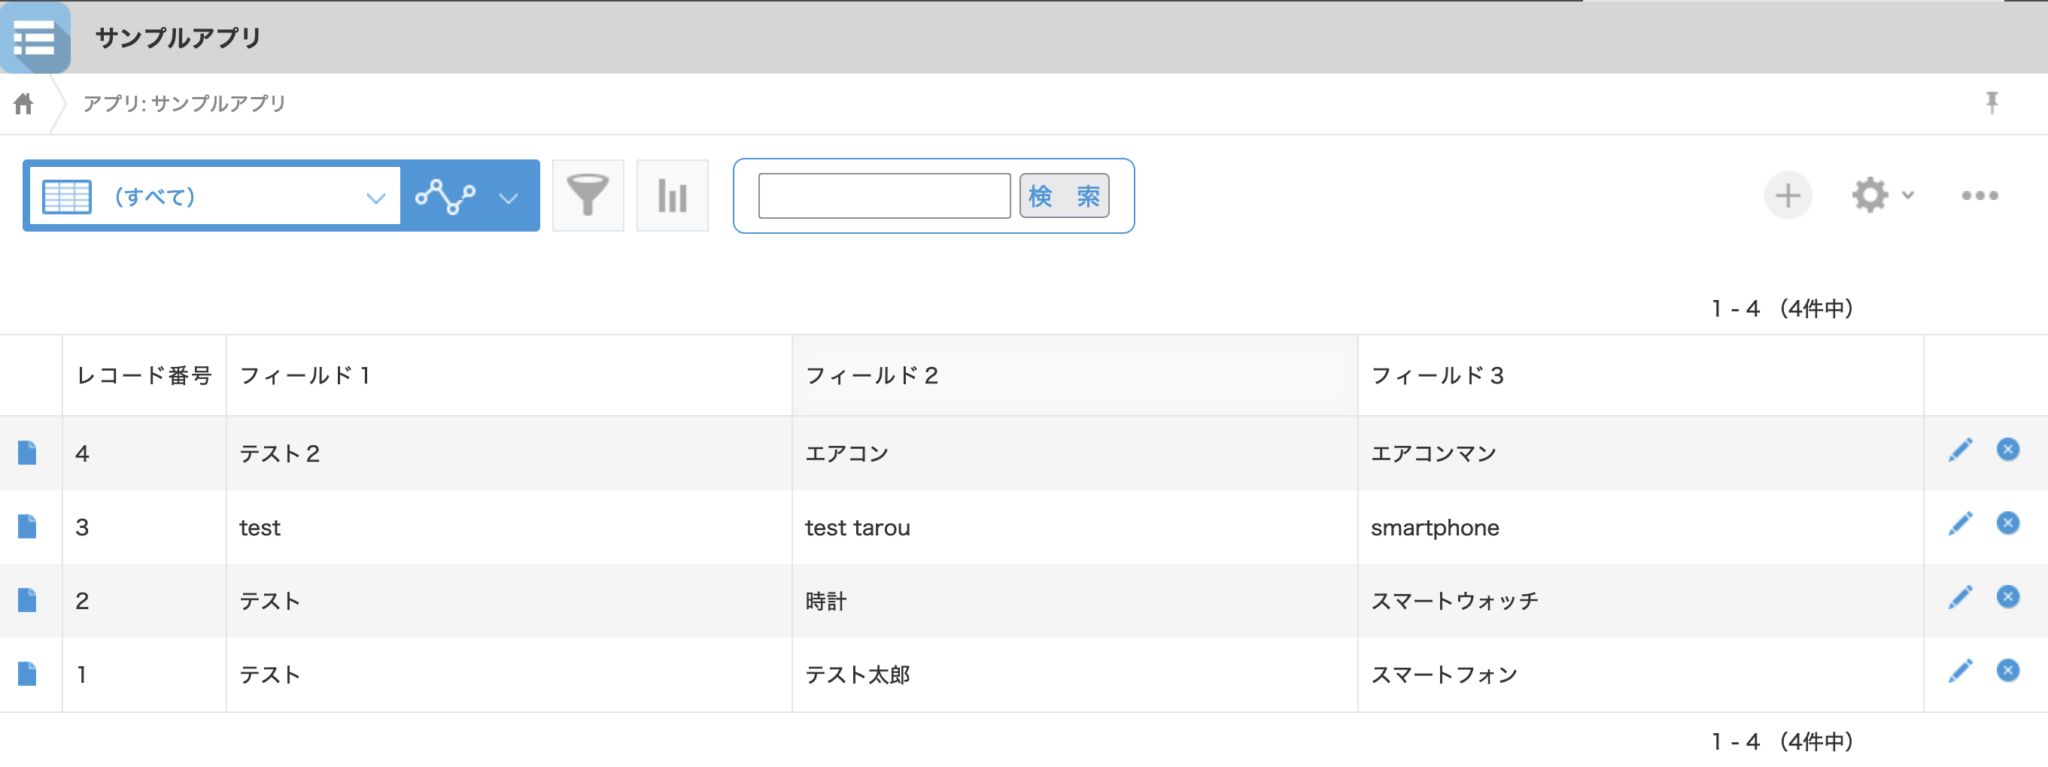Click the フィールド 2 column header
The width and height of the screenshot is (2048, 767).
[x=872, y=376]
